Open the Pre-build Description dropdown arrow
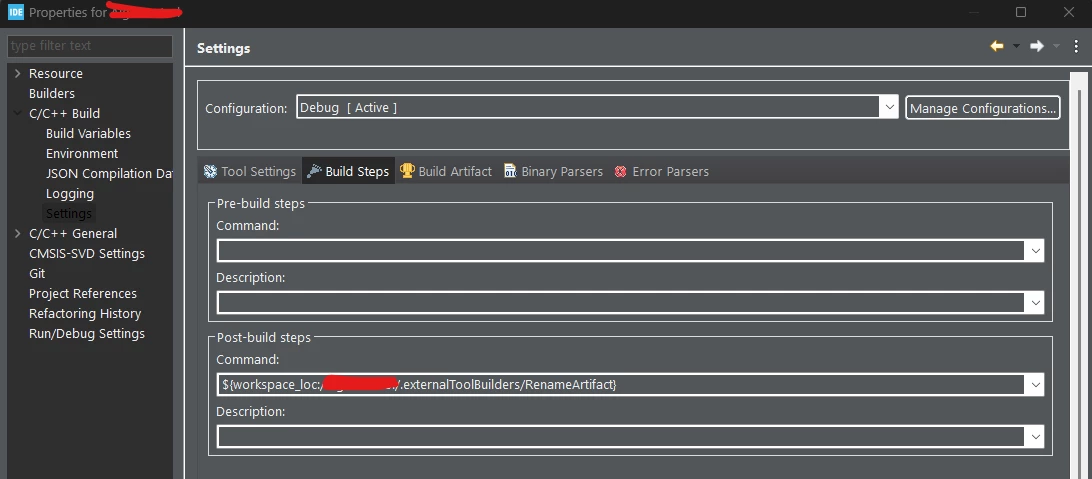The width and height of the screenshot is (1092, 479). coord(1035,302)
